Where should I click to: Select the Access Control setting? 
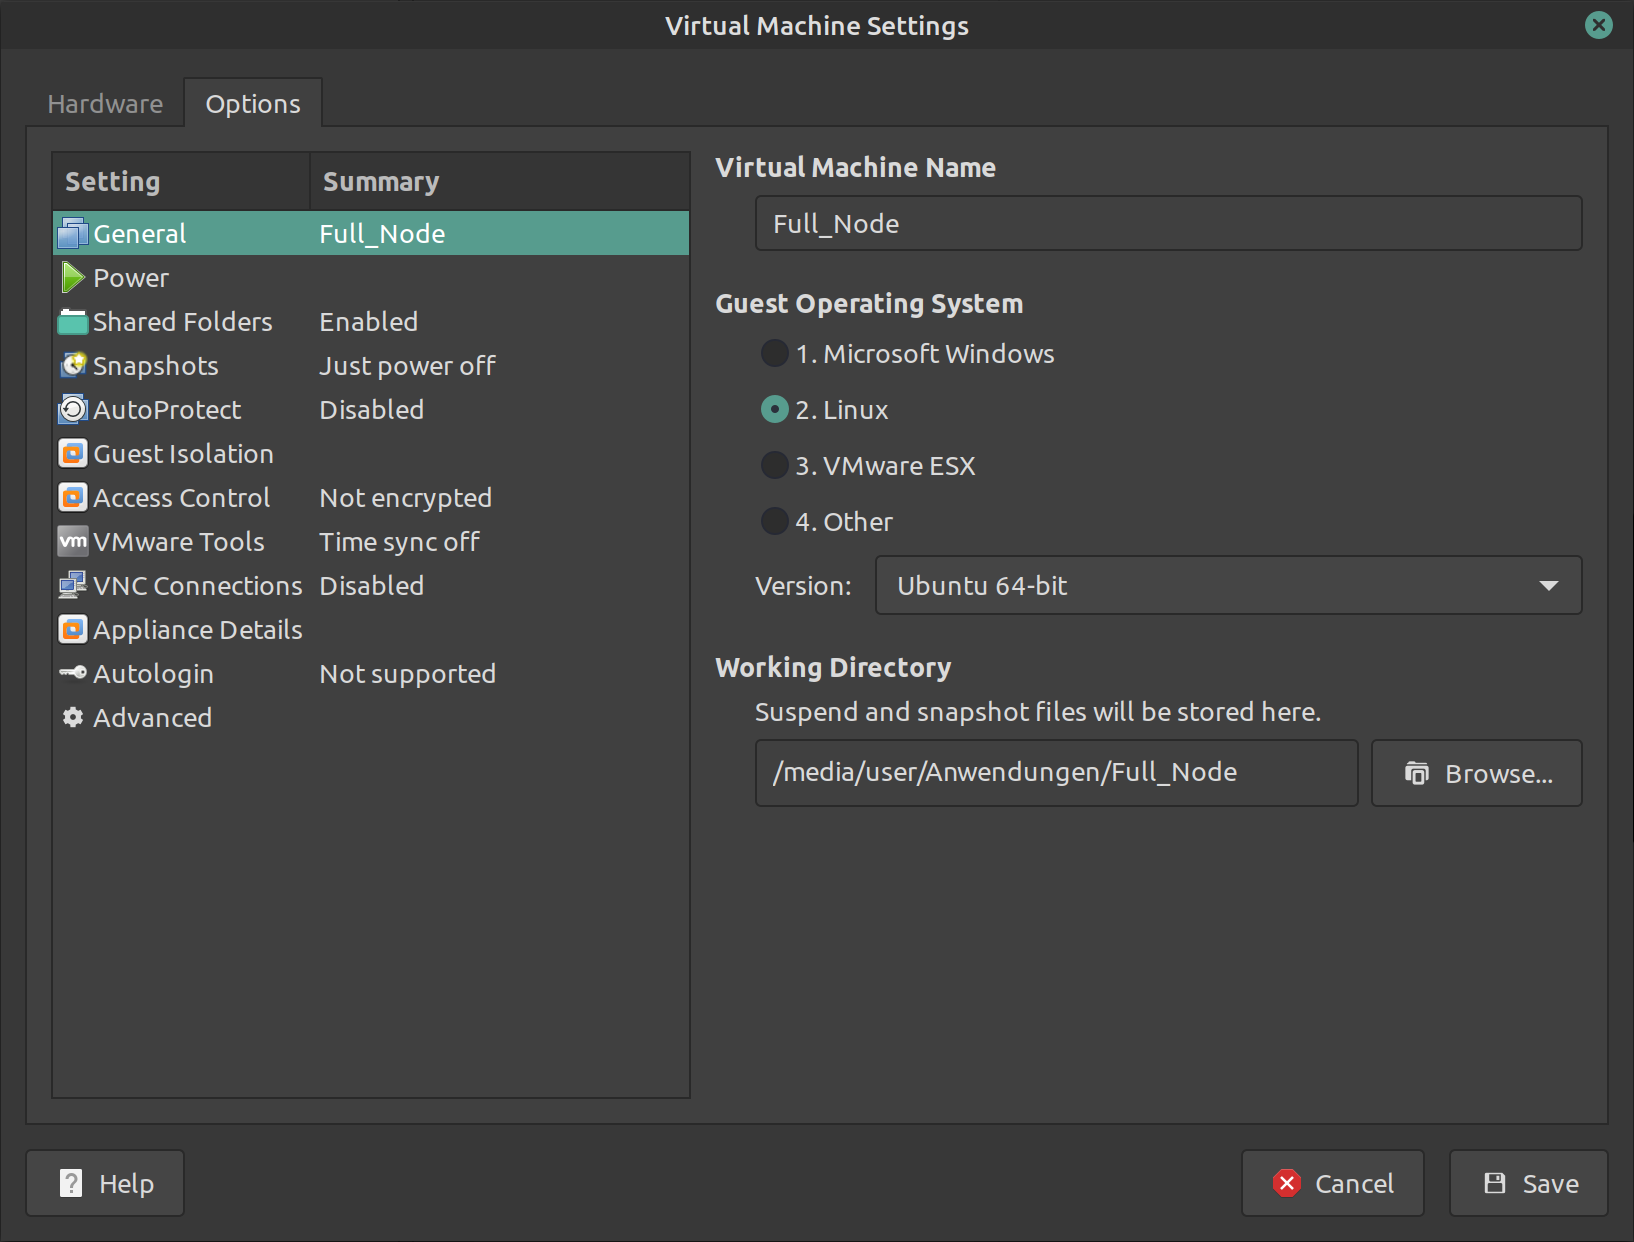371,497
